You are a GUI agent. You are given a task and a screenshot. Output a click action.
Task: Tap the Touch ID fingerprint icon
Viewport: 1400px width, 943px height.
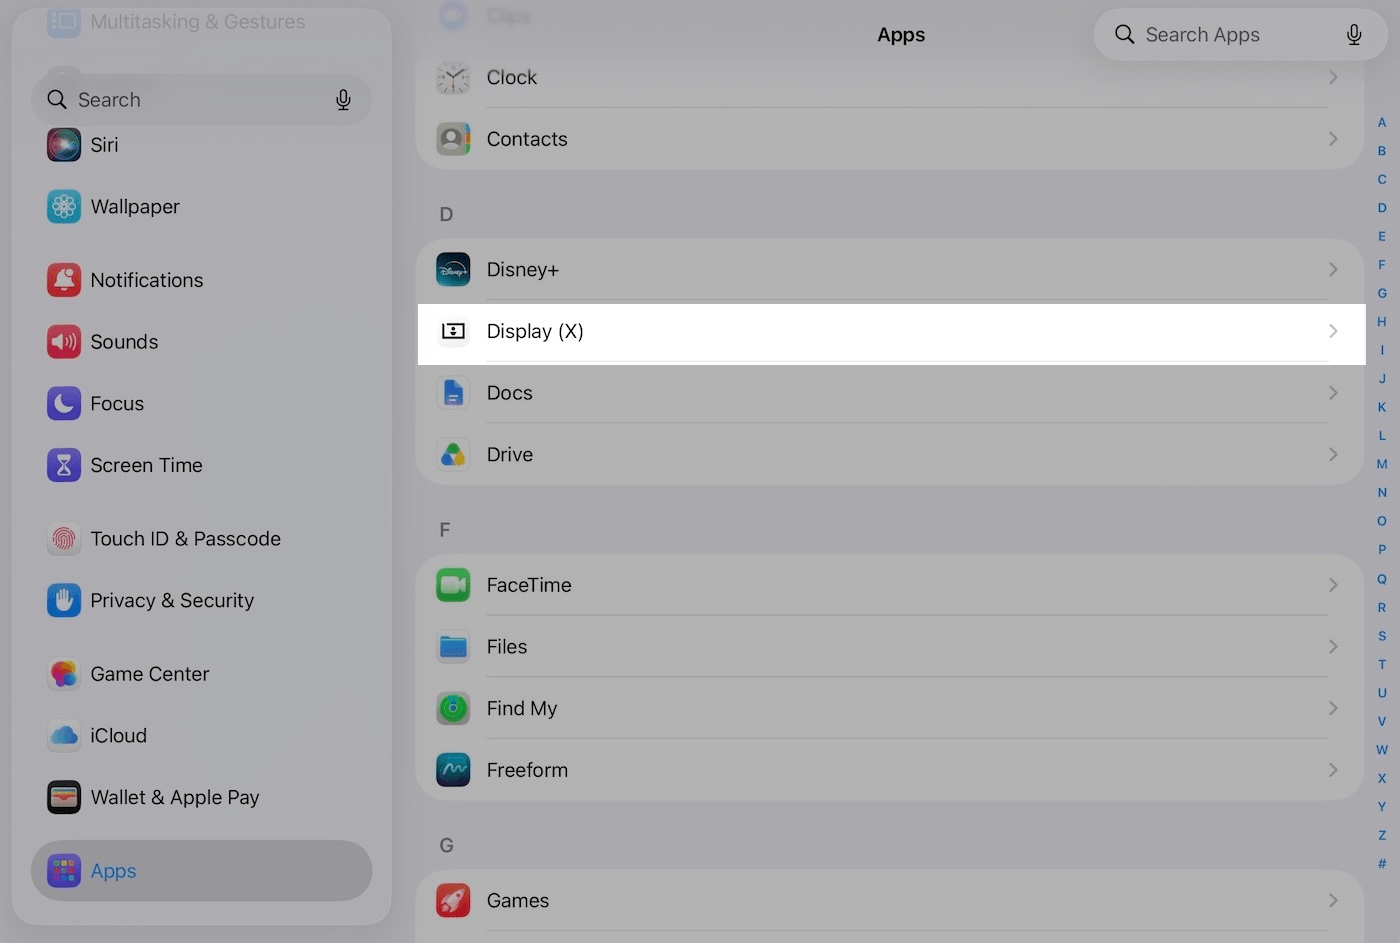(x=64, y=539)
